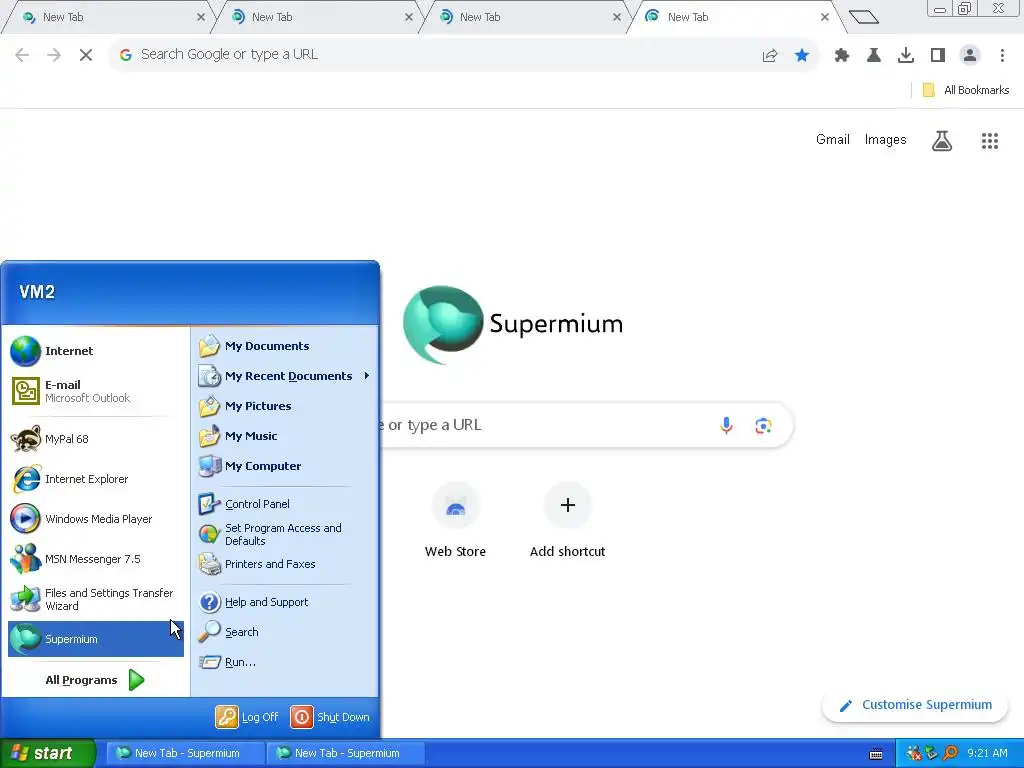Start voice search with microphone icon
This screenshot has width=1024, height=768.
pos(726,426)
